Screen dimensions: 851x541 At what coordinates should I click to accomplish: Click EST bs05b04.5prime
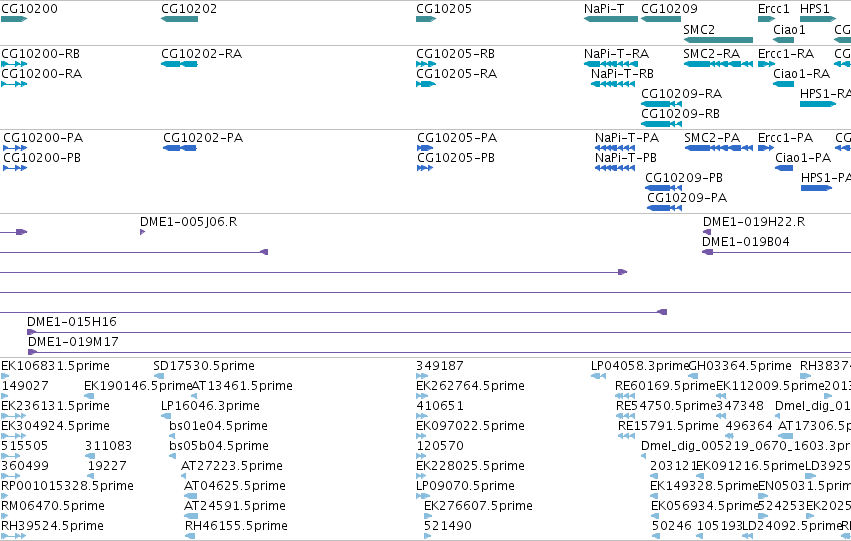click(x=219, y=446)
